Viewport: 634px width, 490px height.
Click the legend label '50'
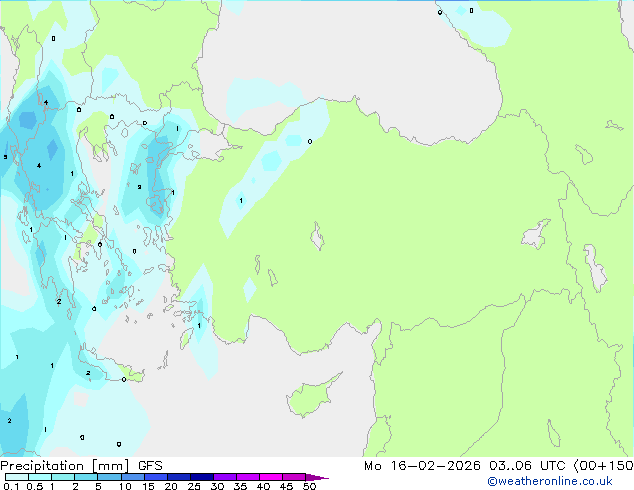click(x=309, y=486)
